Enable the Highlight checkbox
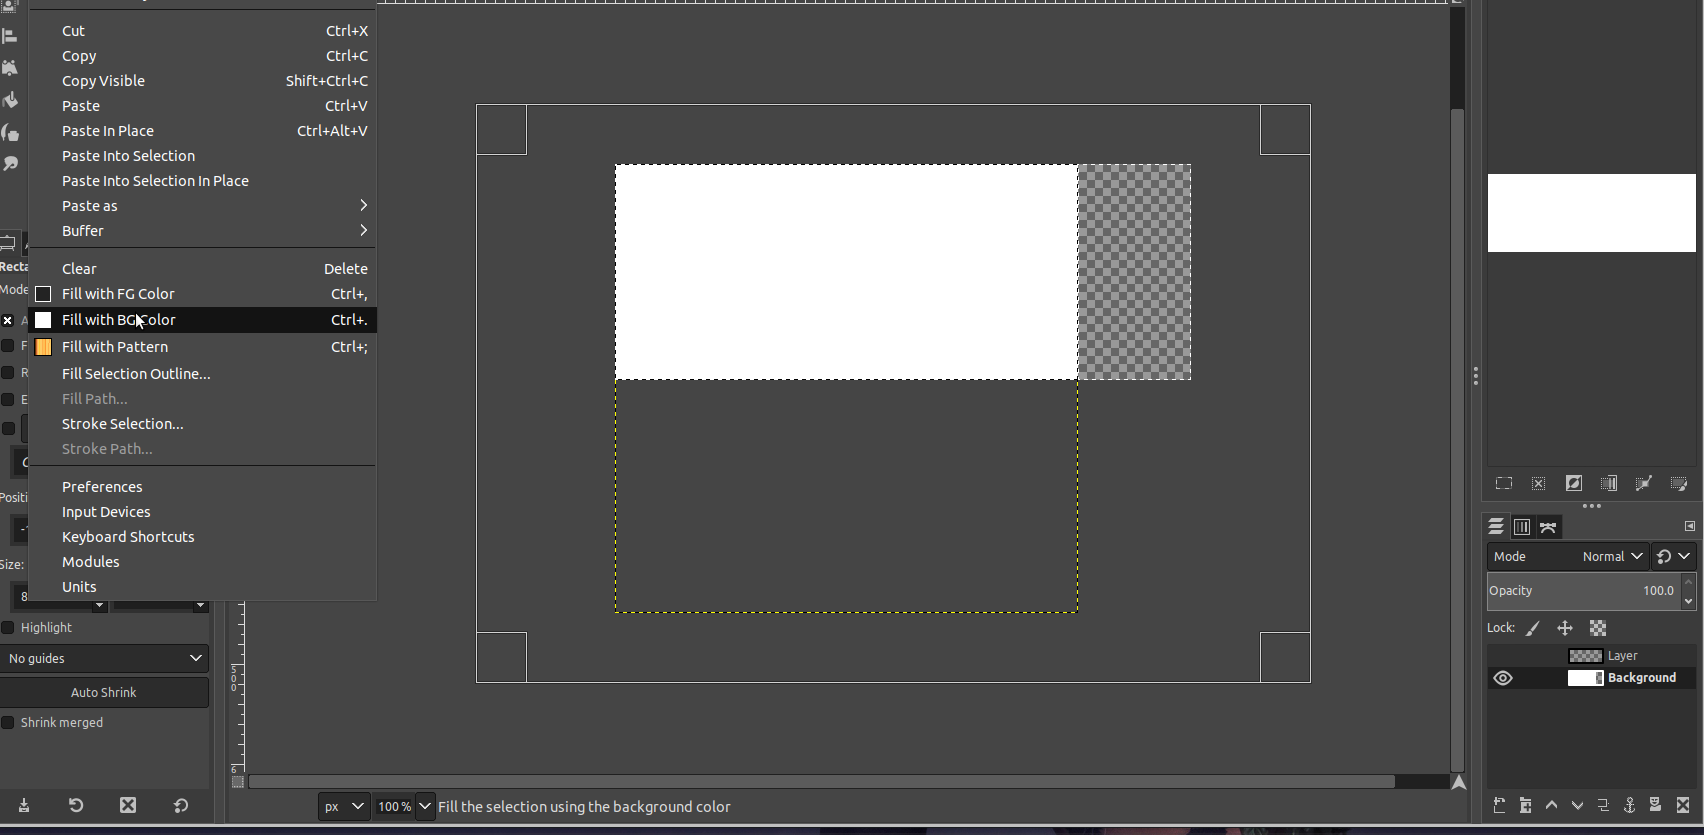The width and height of the screenshot is (1704, 835). 8,628
